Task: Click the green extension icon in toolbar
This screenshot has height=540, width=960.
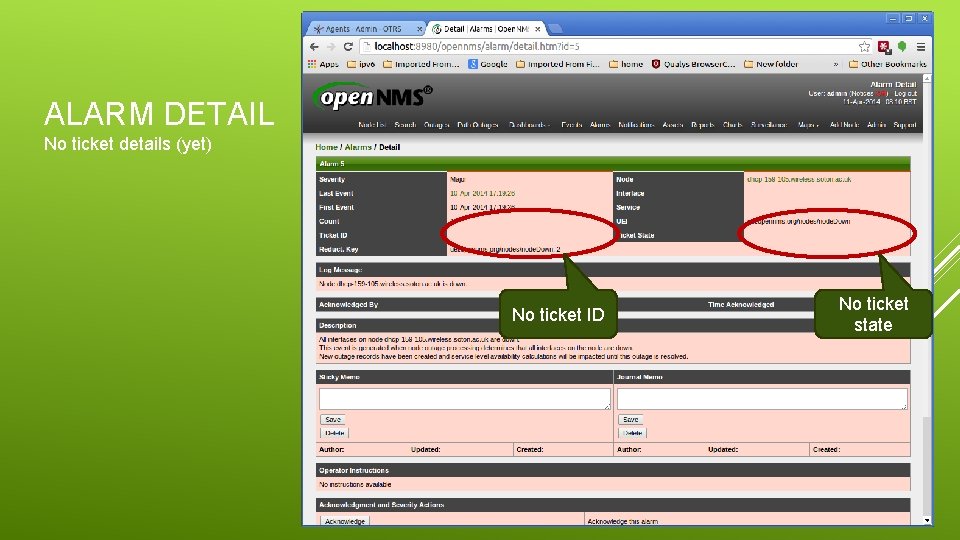Action: 902,47
